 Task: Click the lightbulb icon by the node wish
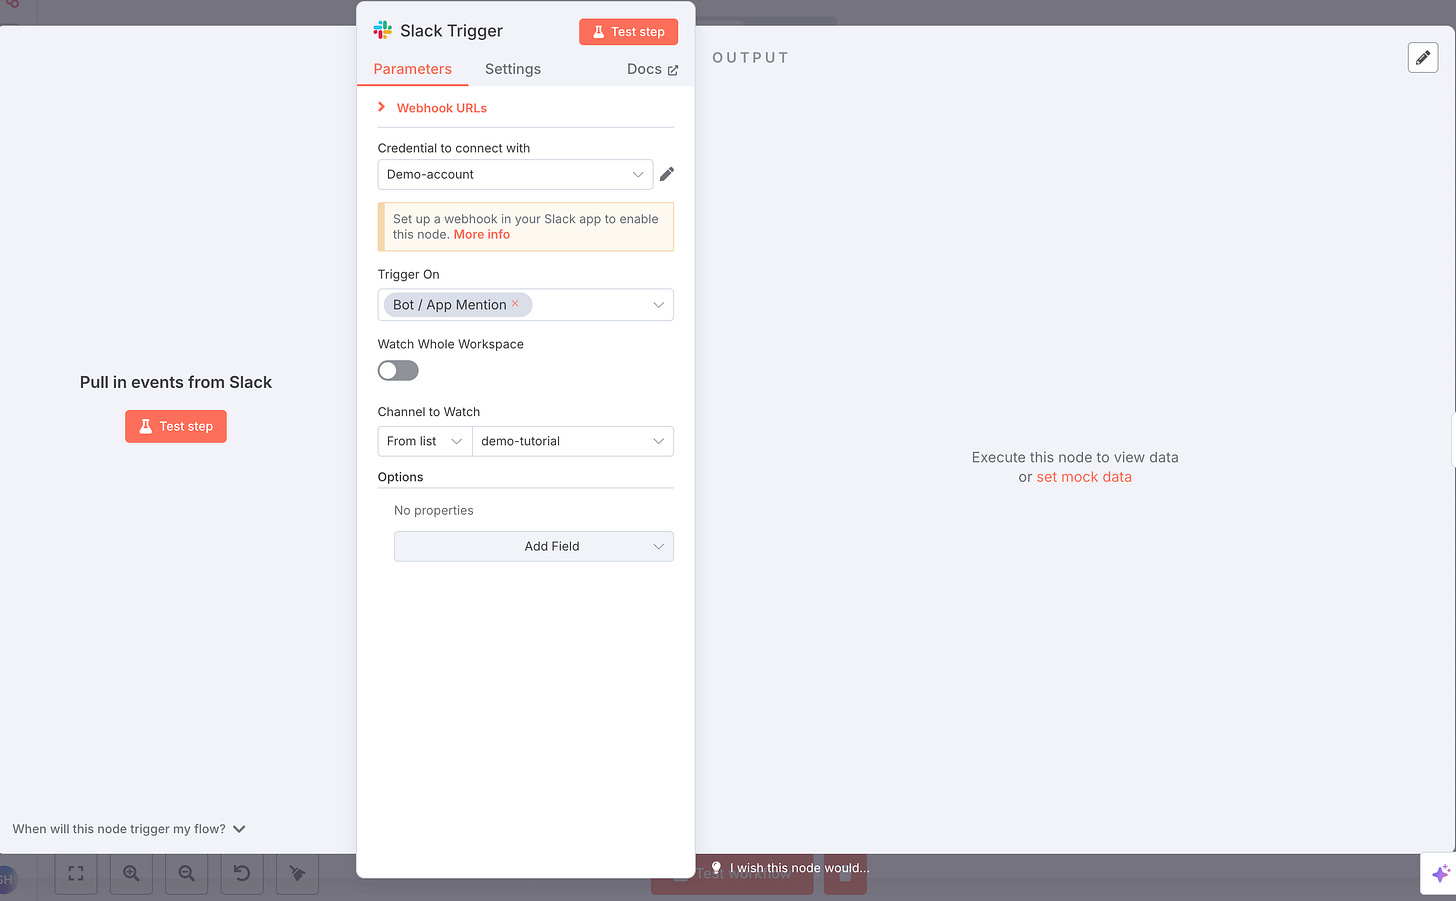click(x=716, y=868)
